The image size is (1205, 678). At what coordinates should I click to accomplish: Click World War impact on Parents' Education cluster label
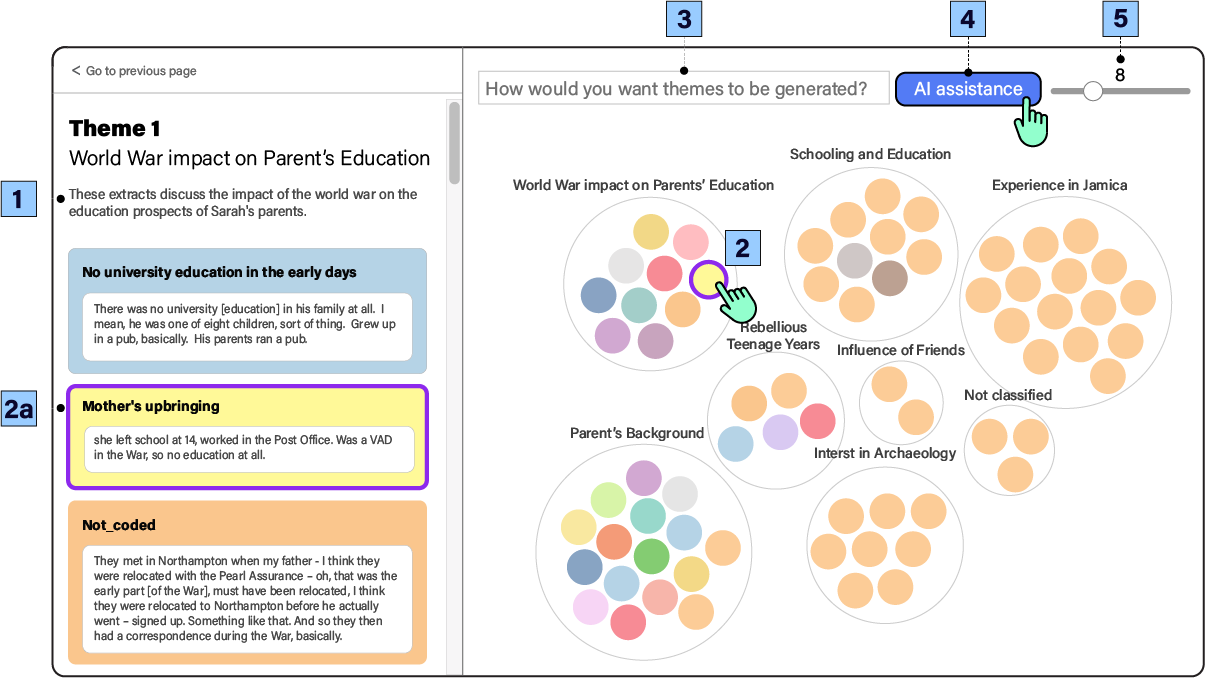[x=643, y=185]
